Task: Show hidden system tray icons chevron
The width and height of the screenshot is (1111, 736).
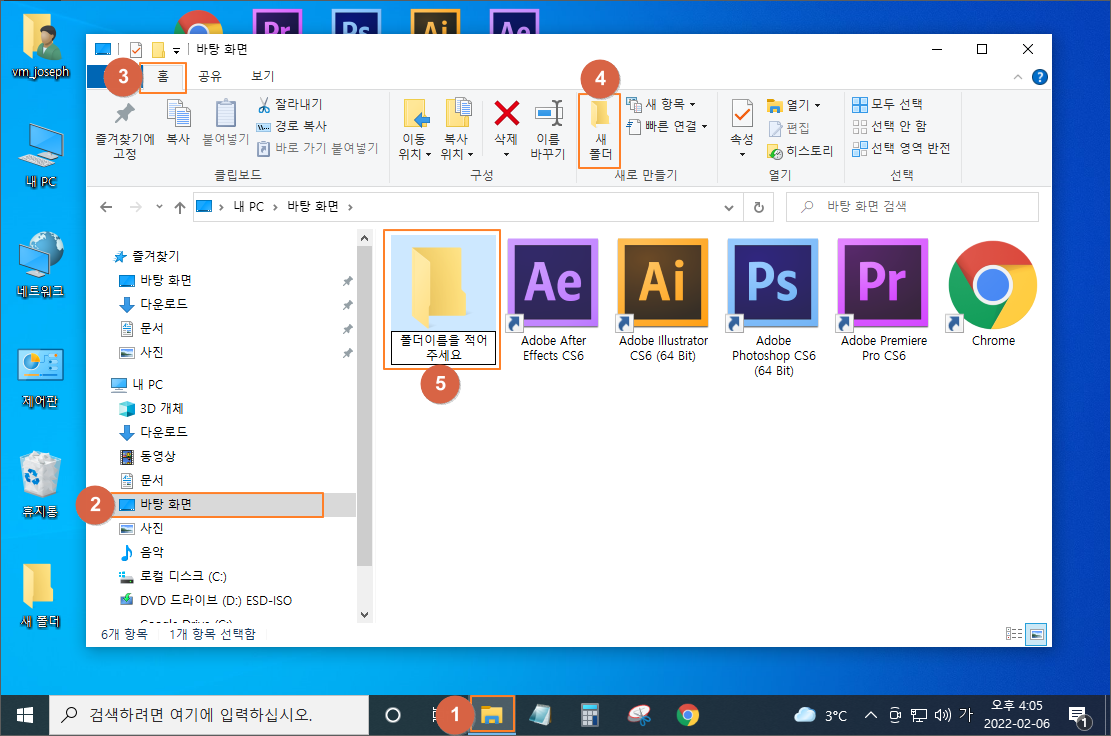Action: (870, 715)
